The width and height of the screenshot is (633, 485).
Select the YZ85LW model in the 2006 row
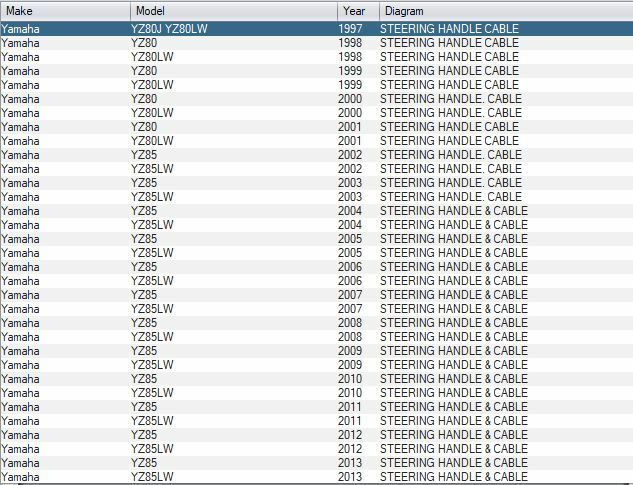point(152,281)
